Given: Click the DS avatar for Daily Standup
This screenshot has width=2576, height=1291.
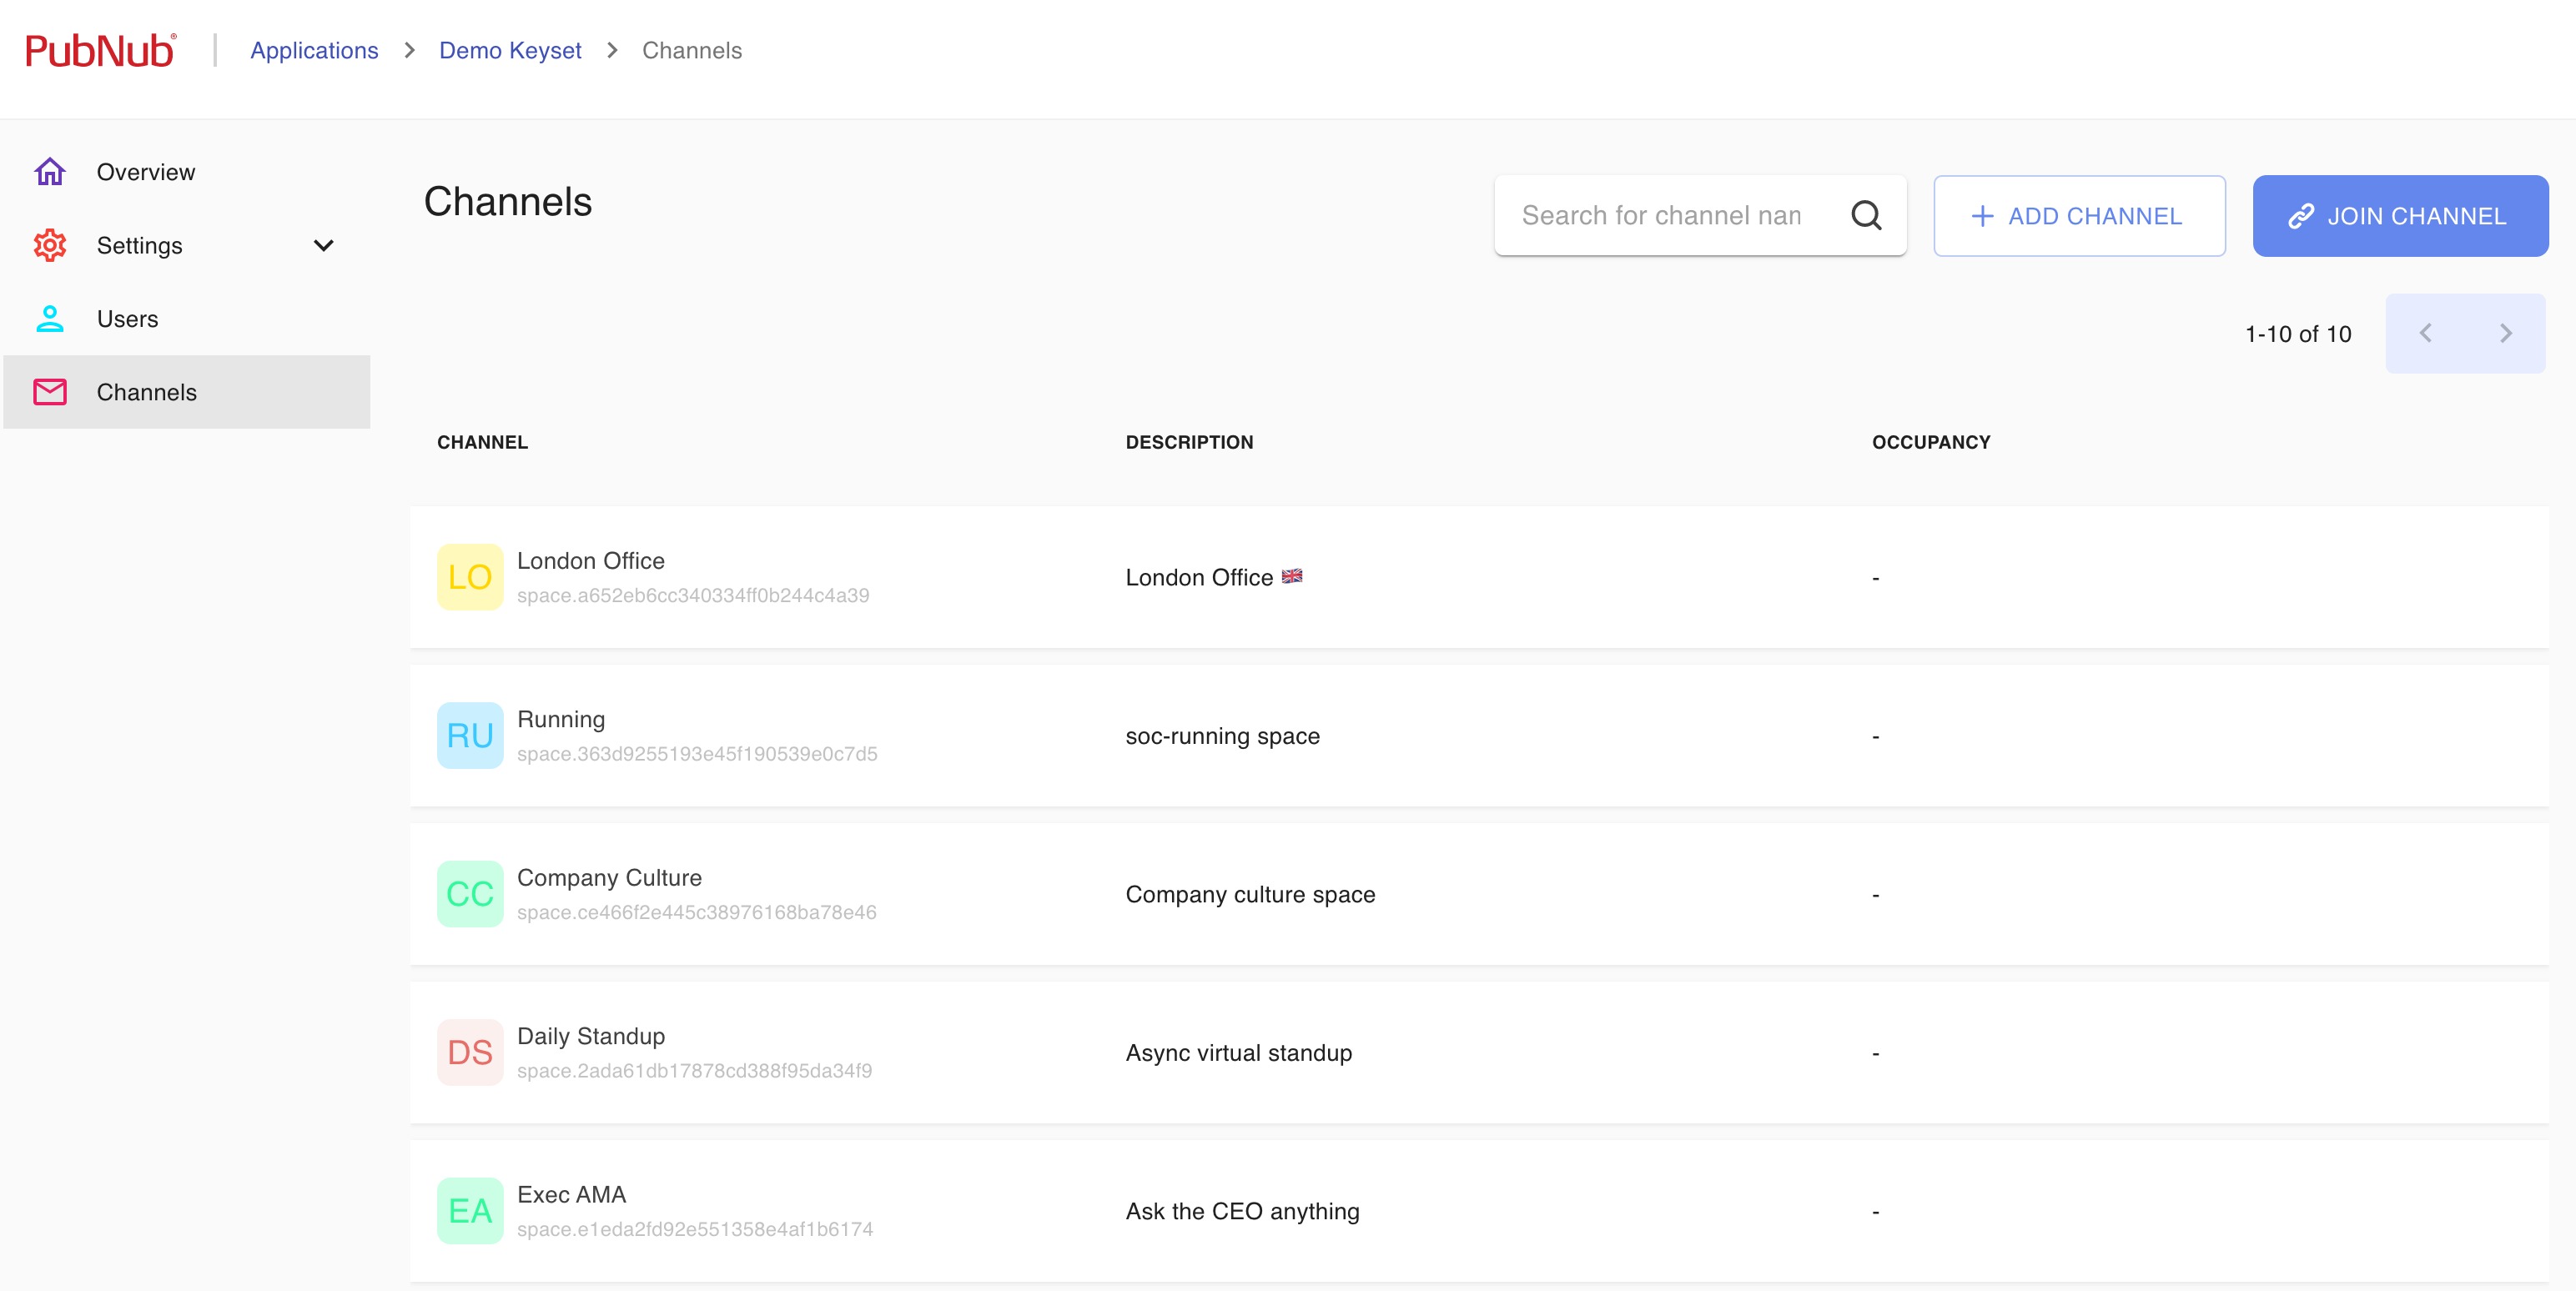Looking at the screenshot, I should coord(469,1052).
